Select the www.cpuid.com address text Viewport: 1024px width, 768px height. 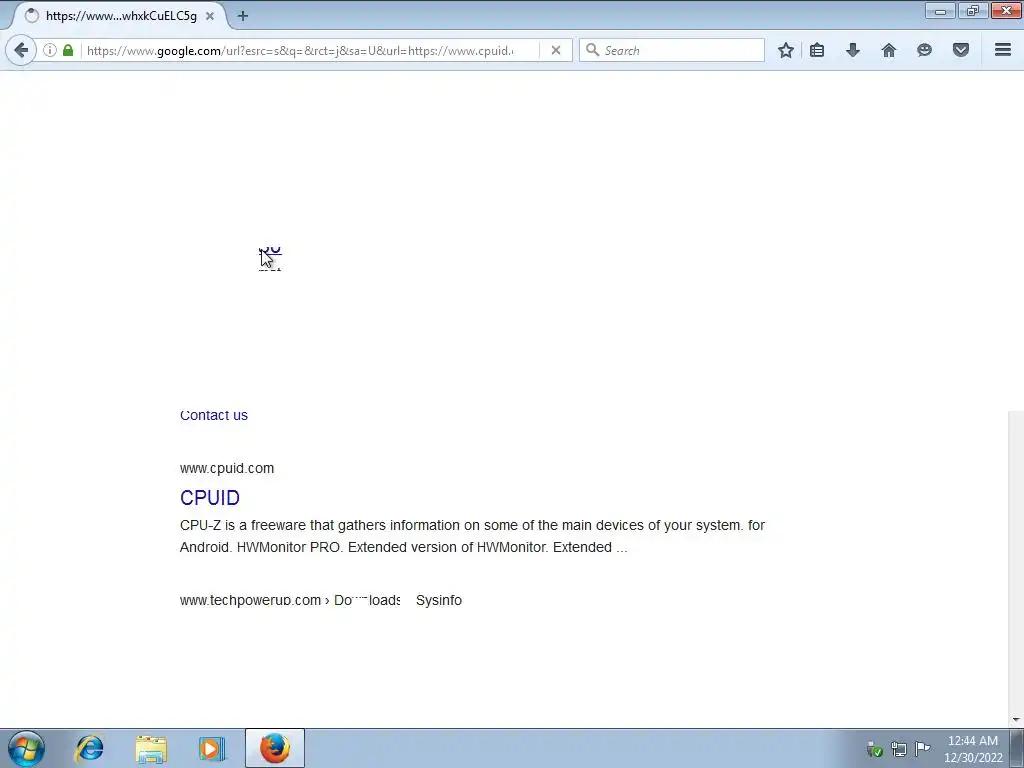tap(227, 468)
